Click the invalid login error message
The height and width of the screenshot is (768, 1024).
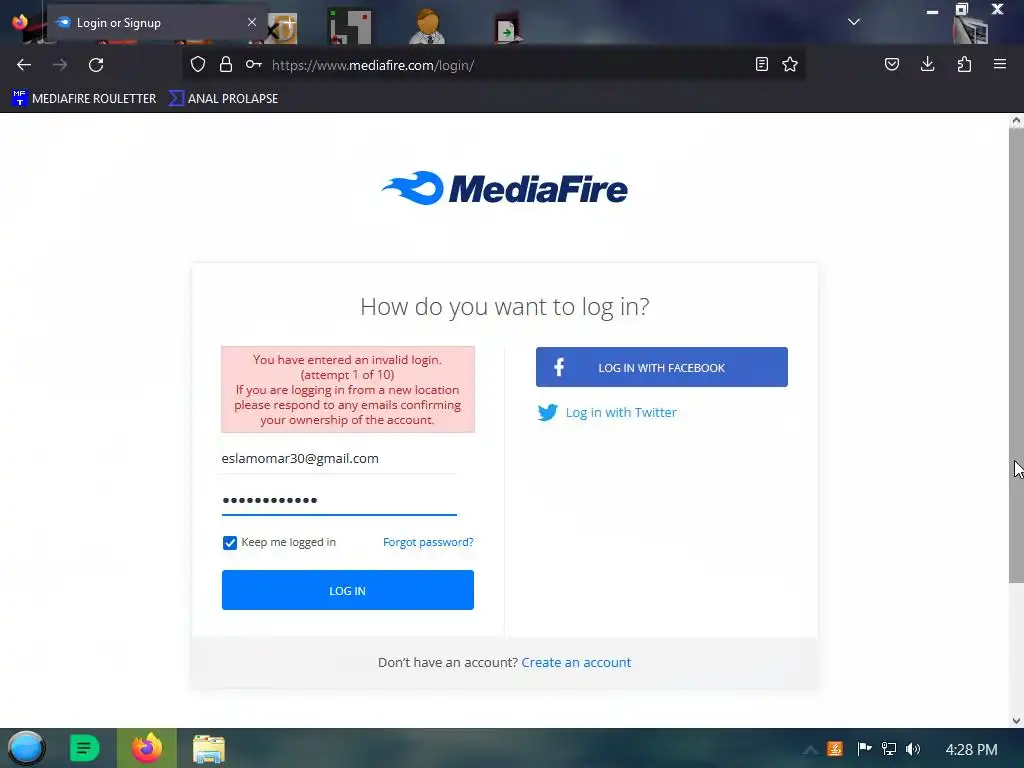point(348,390)
